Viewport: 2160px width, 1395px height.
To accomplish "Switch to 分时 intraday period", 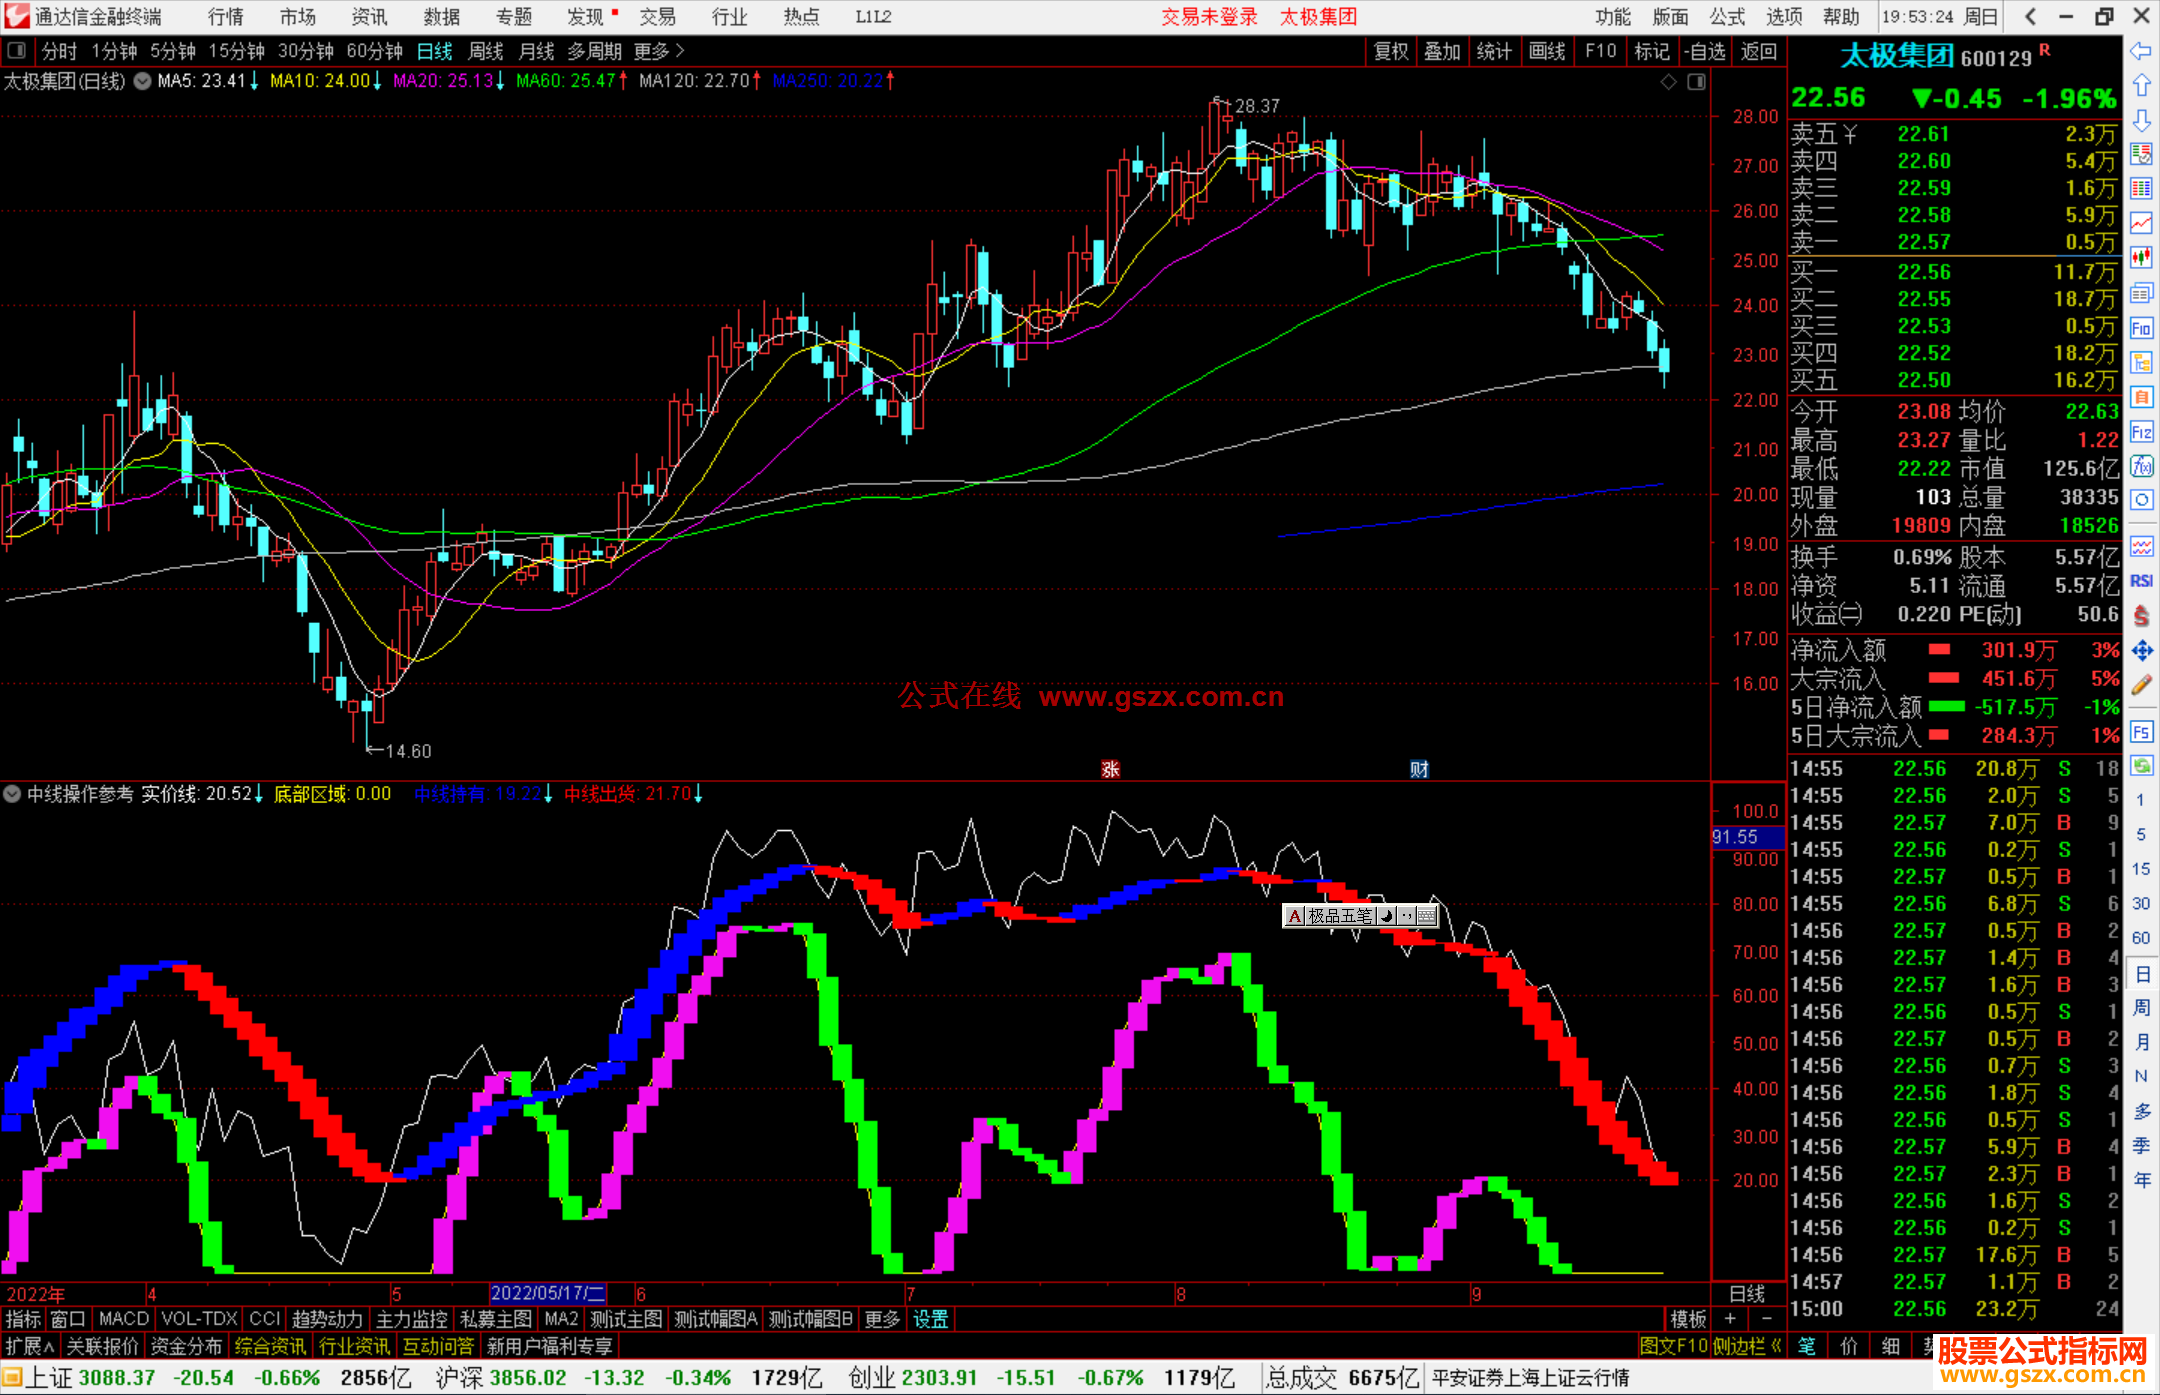I will click(x=59, y=51).
